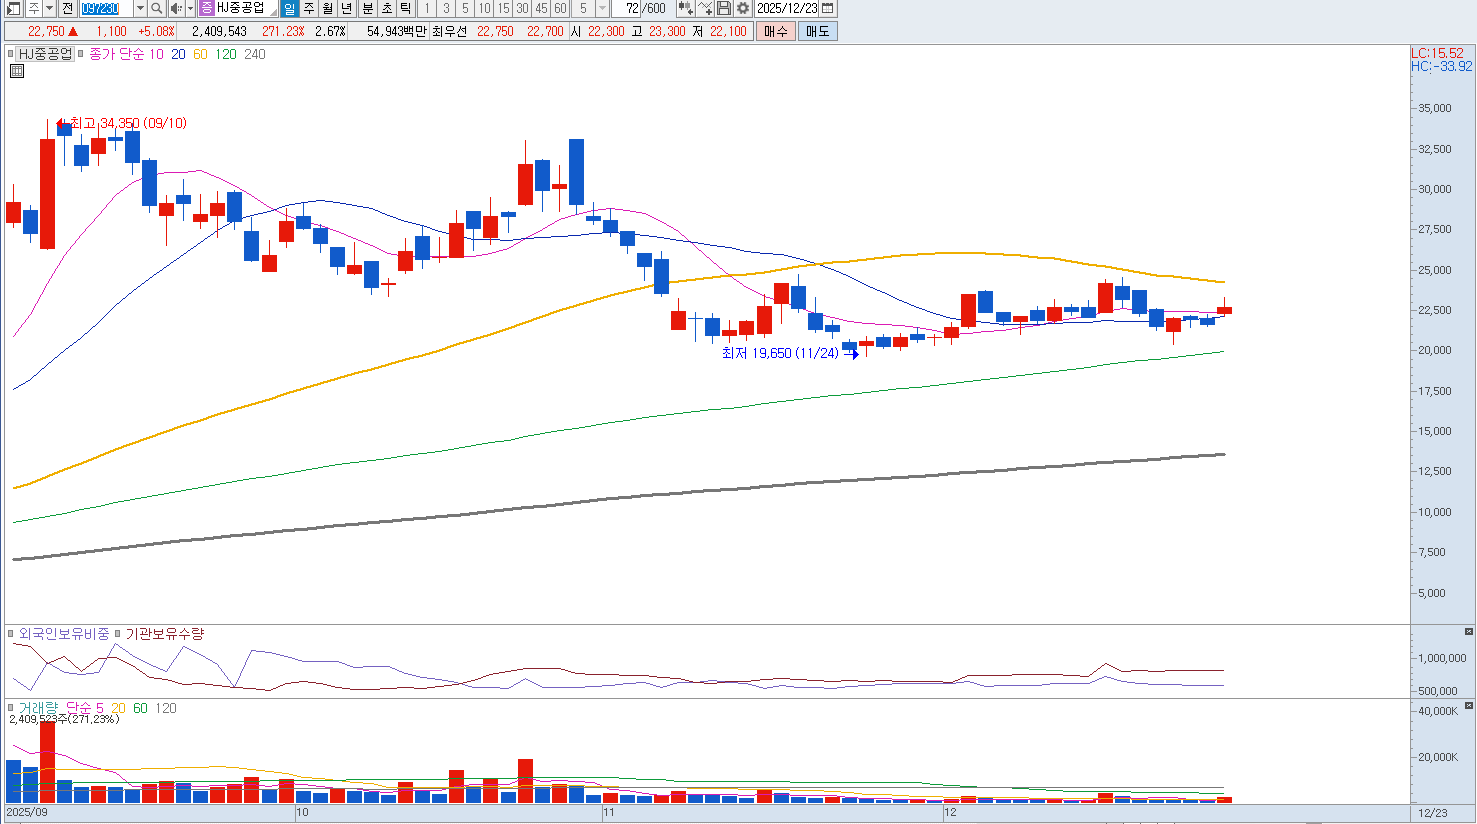
Task: Select the 15 interval tab
Action: pos(503,9)
